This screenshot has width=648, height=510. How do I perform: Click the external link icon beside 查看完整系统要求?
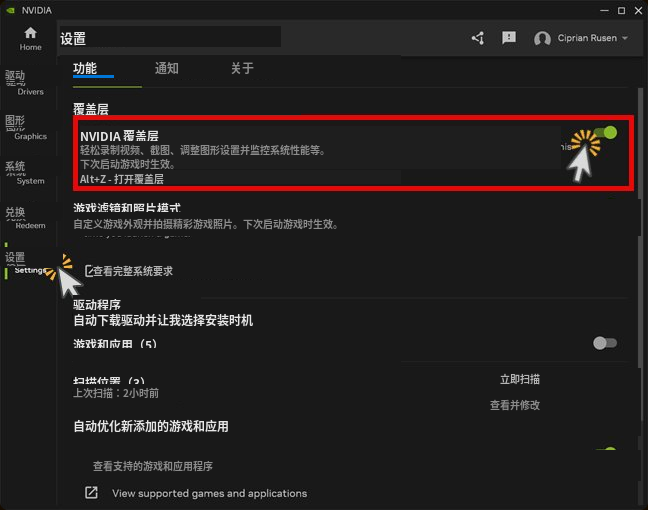click(88, 271)
